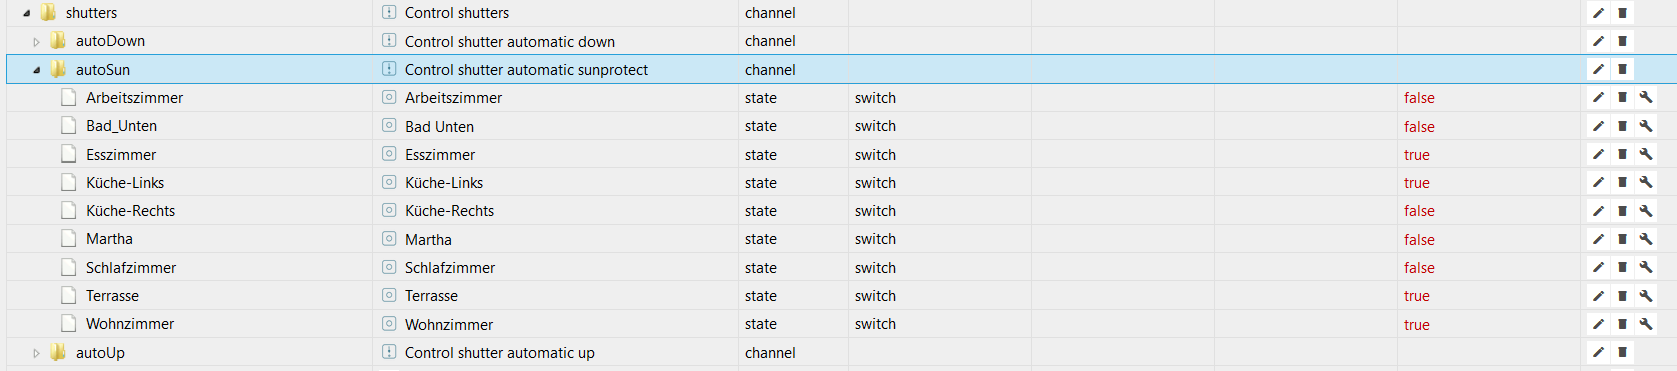The height and width of the screenshot is (371, 1677).
Task: Collapse the autoSun folder
Action: point(36,70)
